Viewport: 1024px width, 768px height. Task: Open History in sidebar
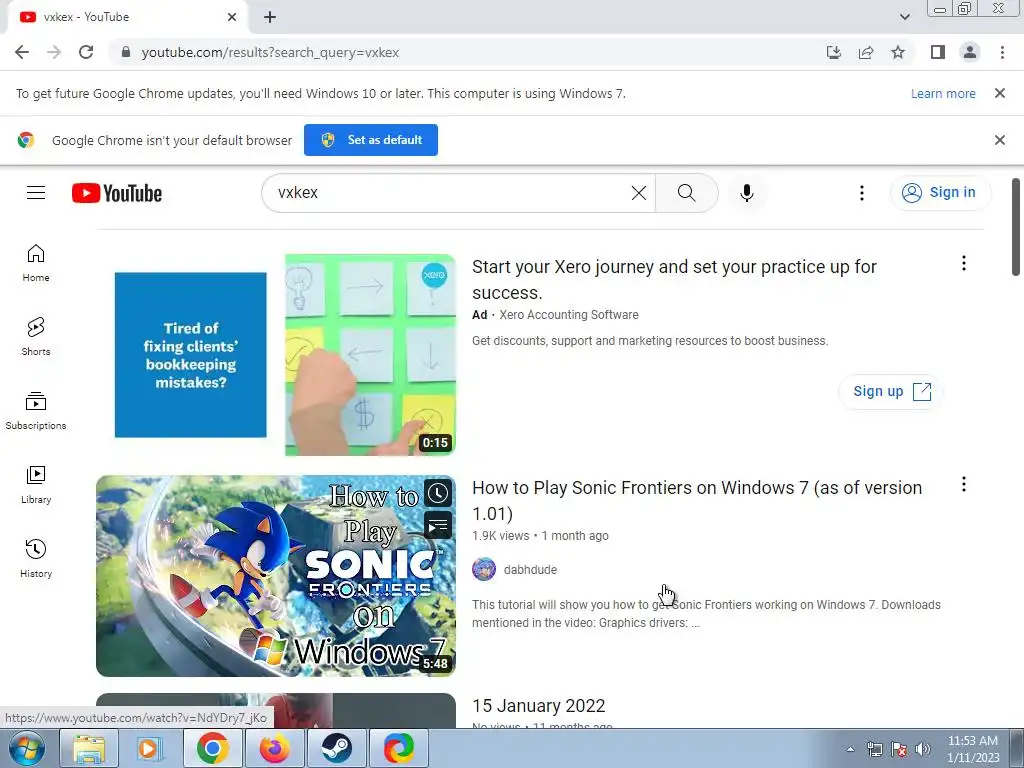[x=36, y=558]
